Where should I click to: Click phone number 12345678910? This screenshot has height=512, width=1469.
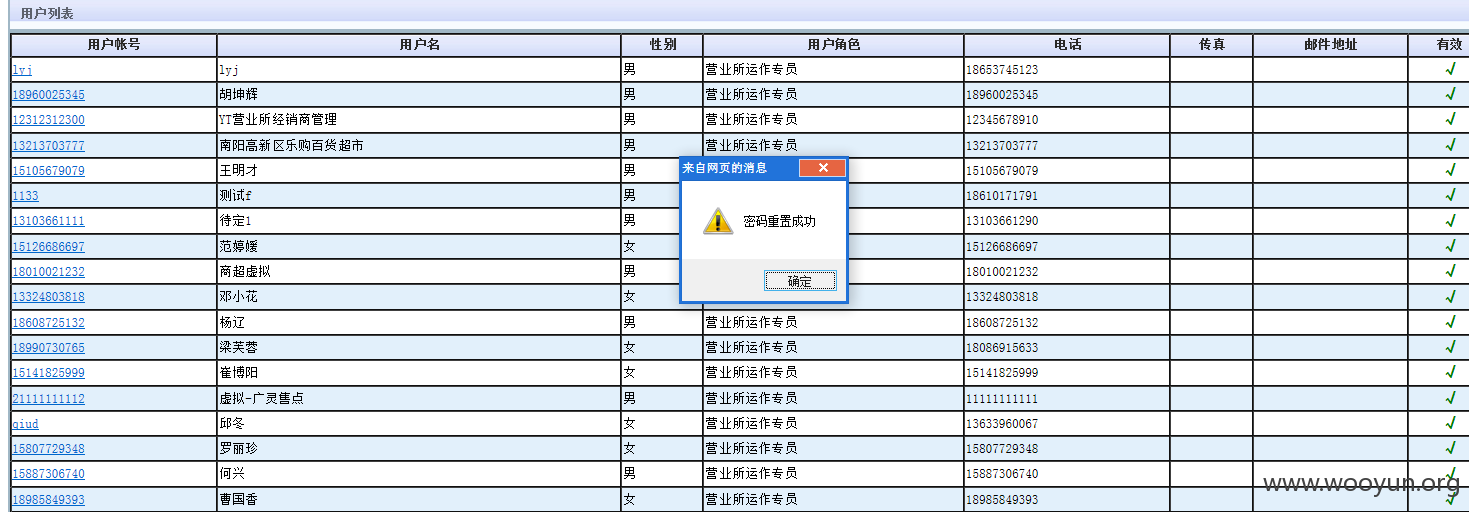1002,120
